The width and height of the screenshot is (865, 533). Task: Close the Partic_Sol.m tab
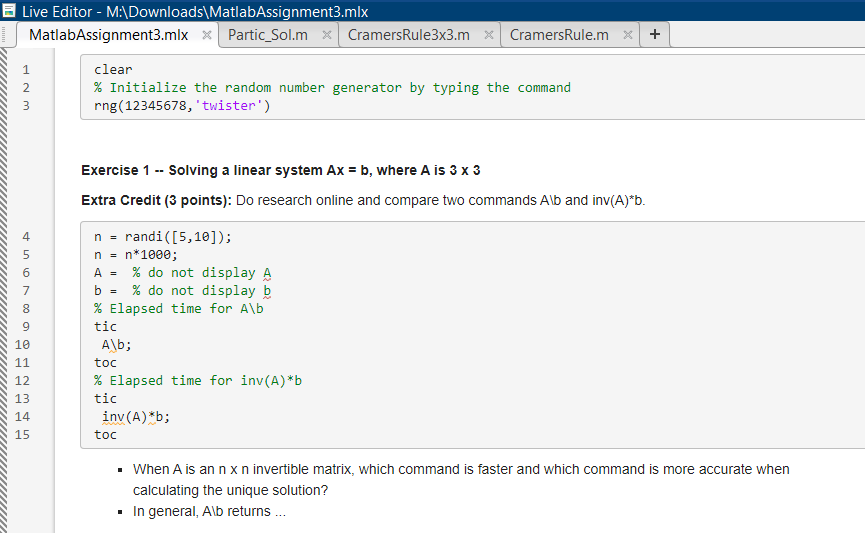tap(327, 35)
